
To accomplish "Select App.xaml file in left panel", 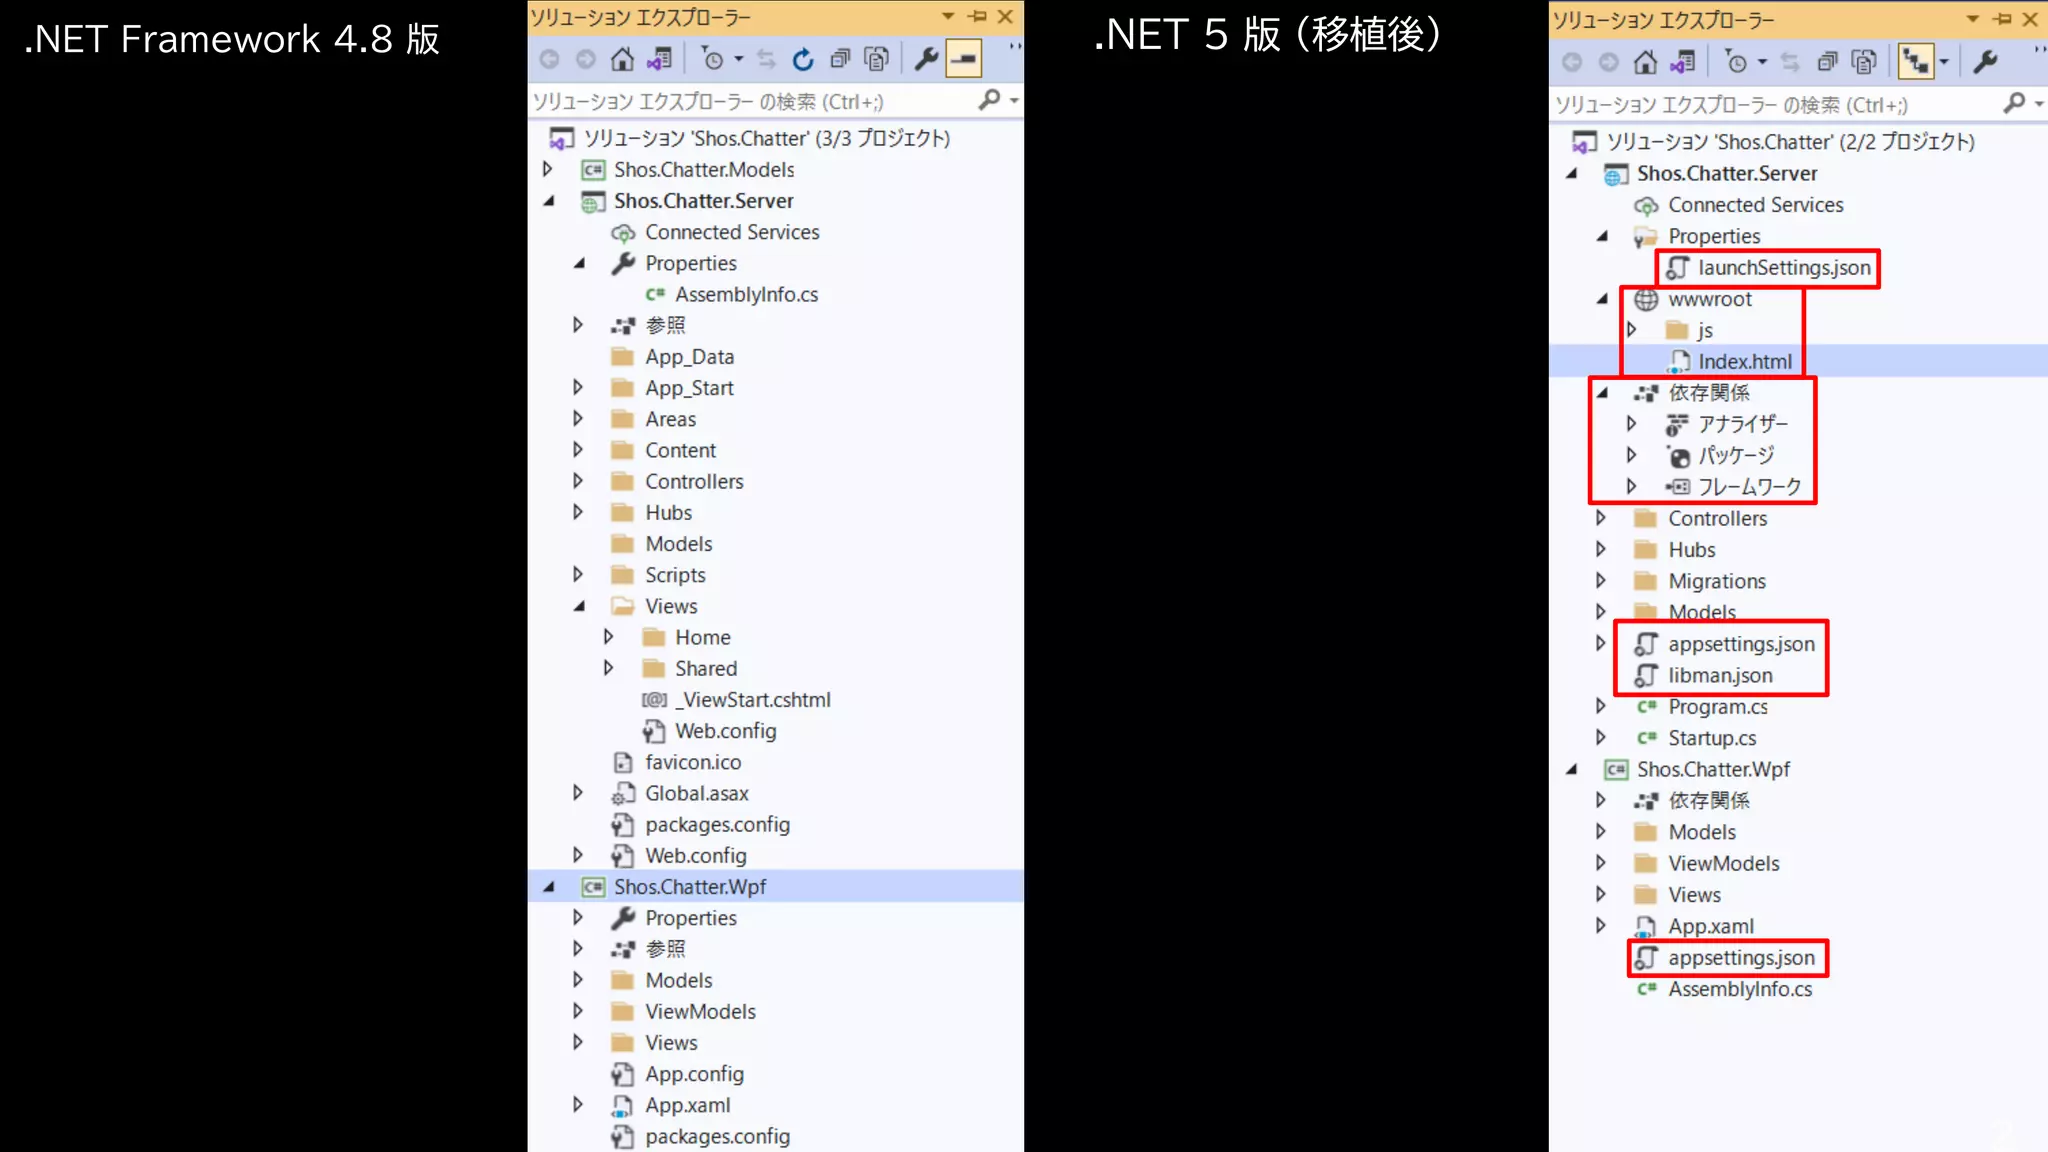I will pyautogui.click(x=687, y=1105).
